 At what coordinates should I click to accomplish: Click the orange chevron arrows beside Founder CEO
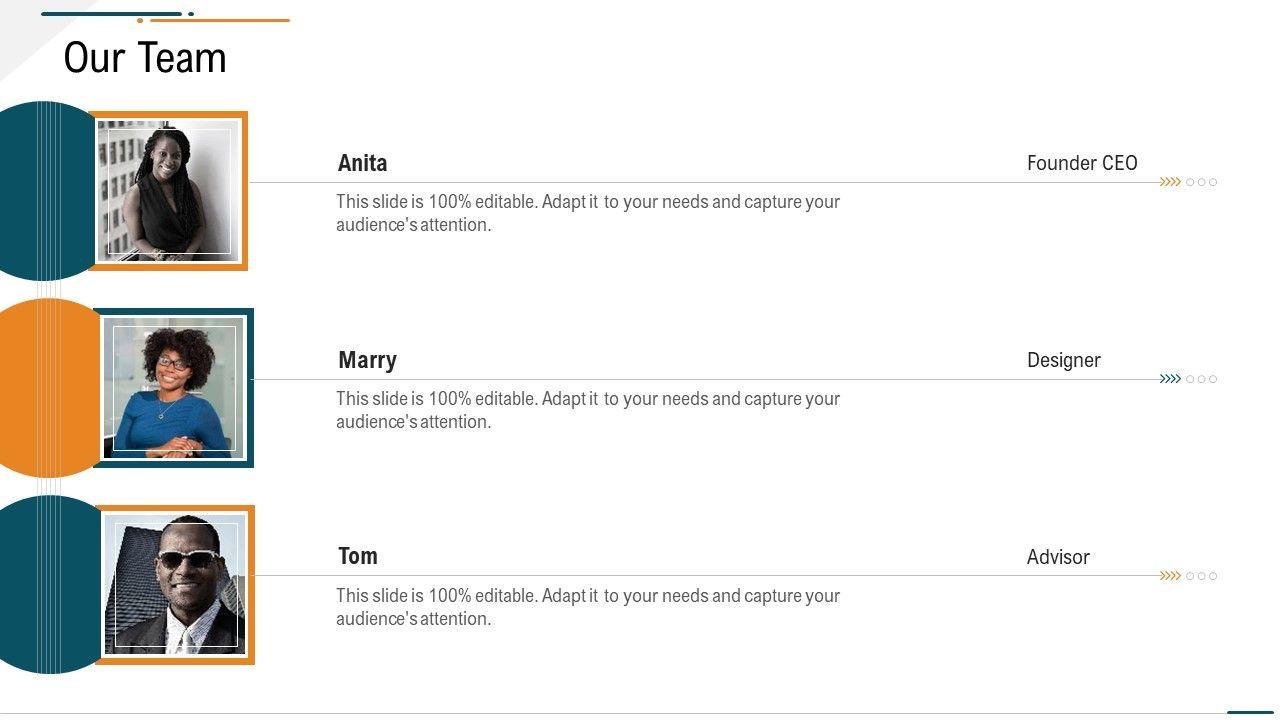tap(1170, 182)
